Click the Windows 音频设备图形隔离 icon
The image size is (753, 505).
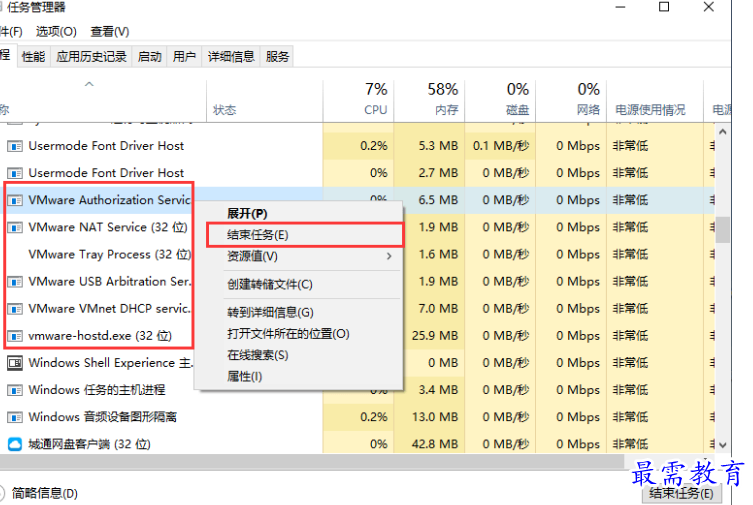(x=15, y=417)
